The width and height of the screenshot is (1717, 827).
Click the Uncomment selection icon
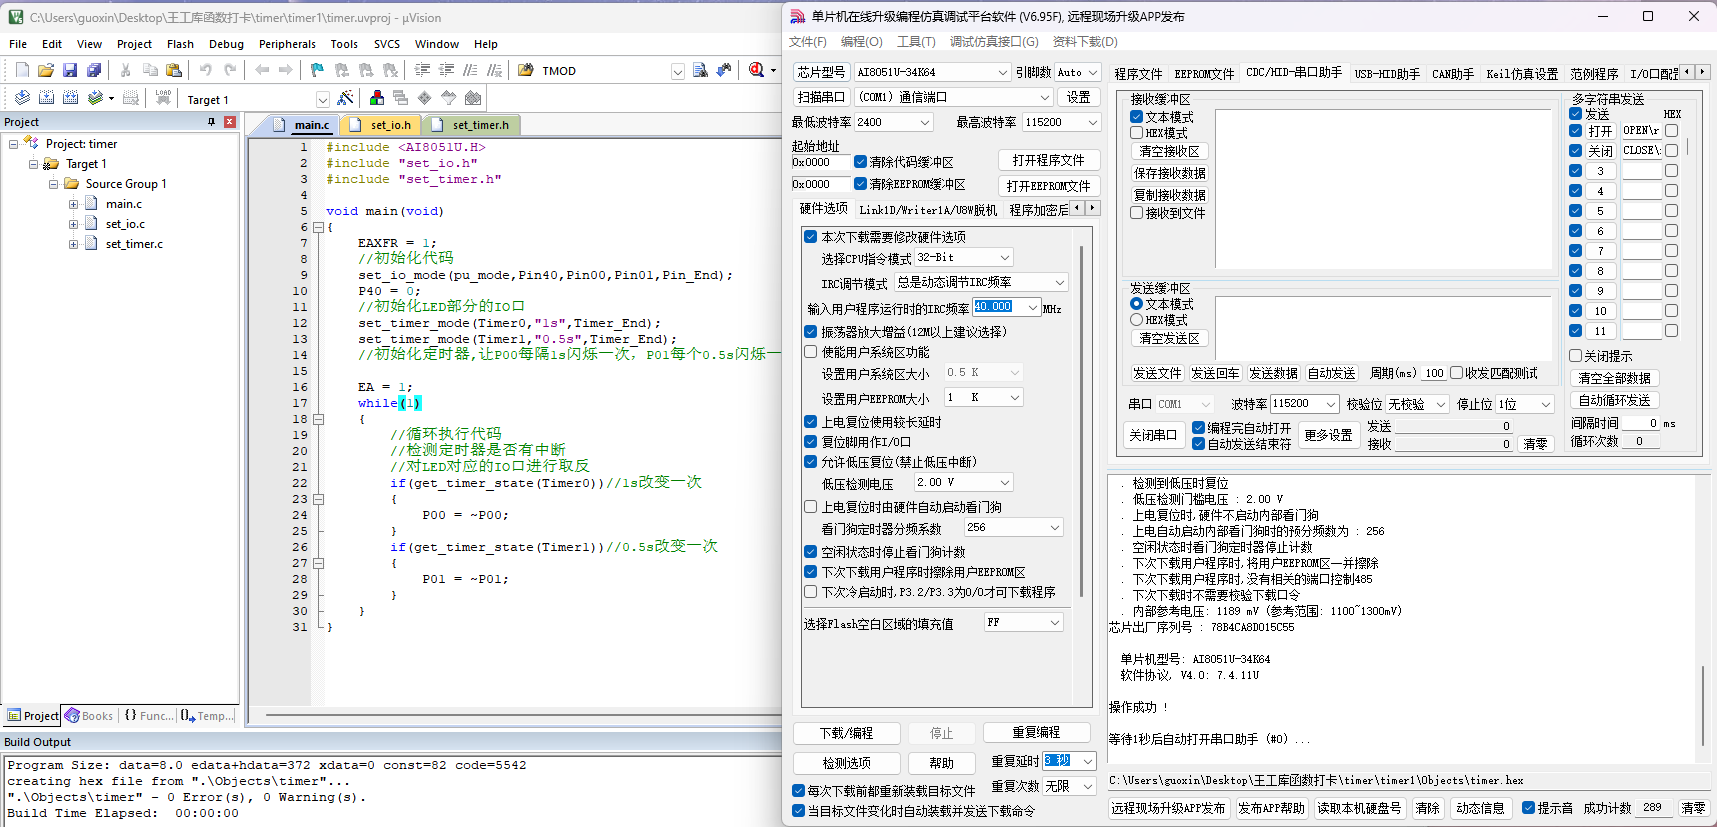click(x=495, y=70)
